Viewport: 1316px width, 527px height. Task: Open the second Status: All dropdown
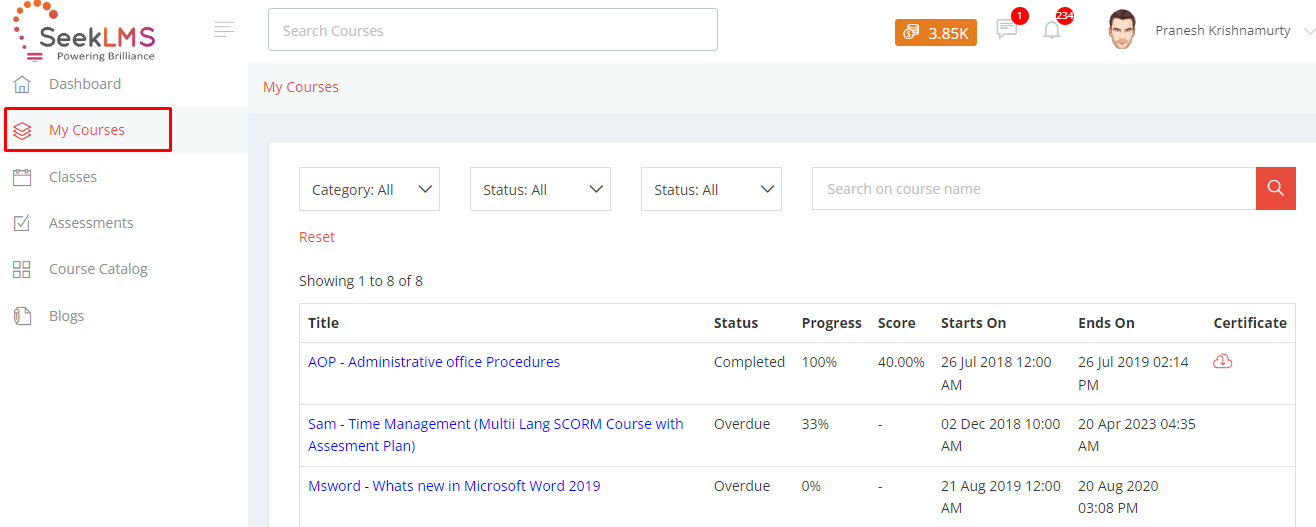[711, 189]
